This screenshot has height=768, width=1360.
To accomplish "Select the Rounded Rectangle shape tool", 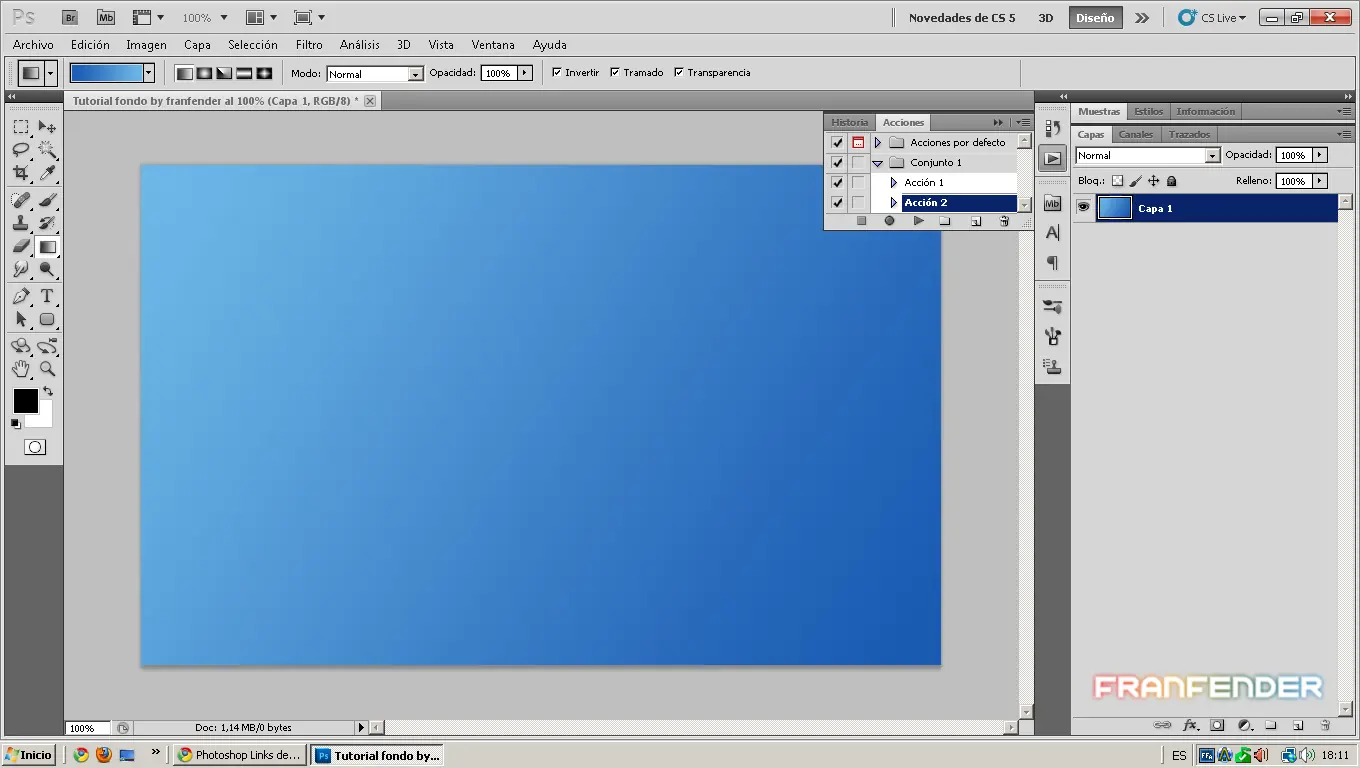I will (47, 319).
